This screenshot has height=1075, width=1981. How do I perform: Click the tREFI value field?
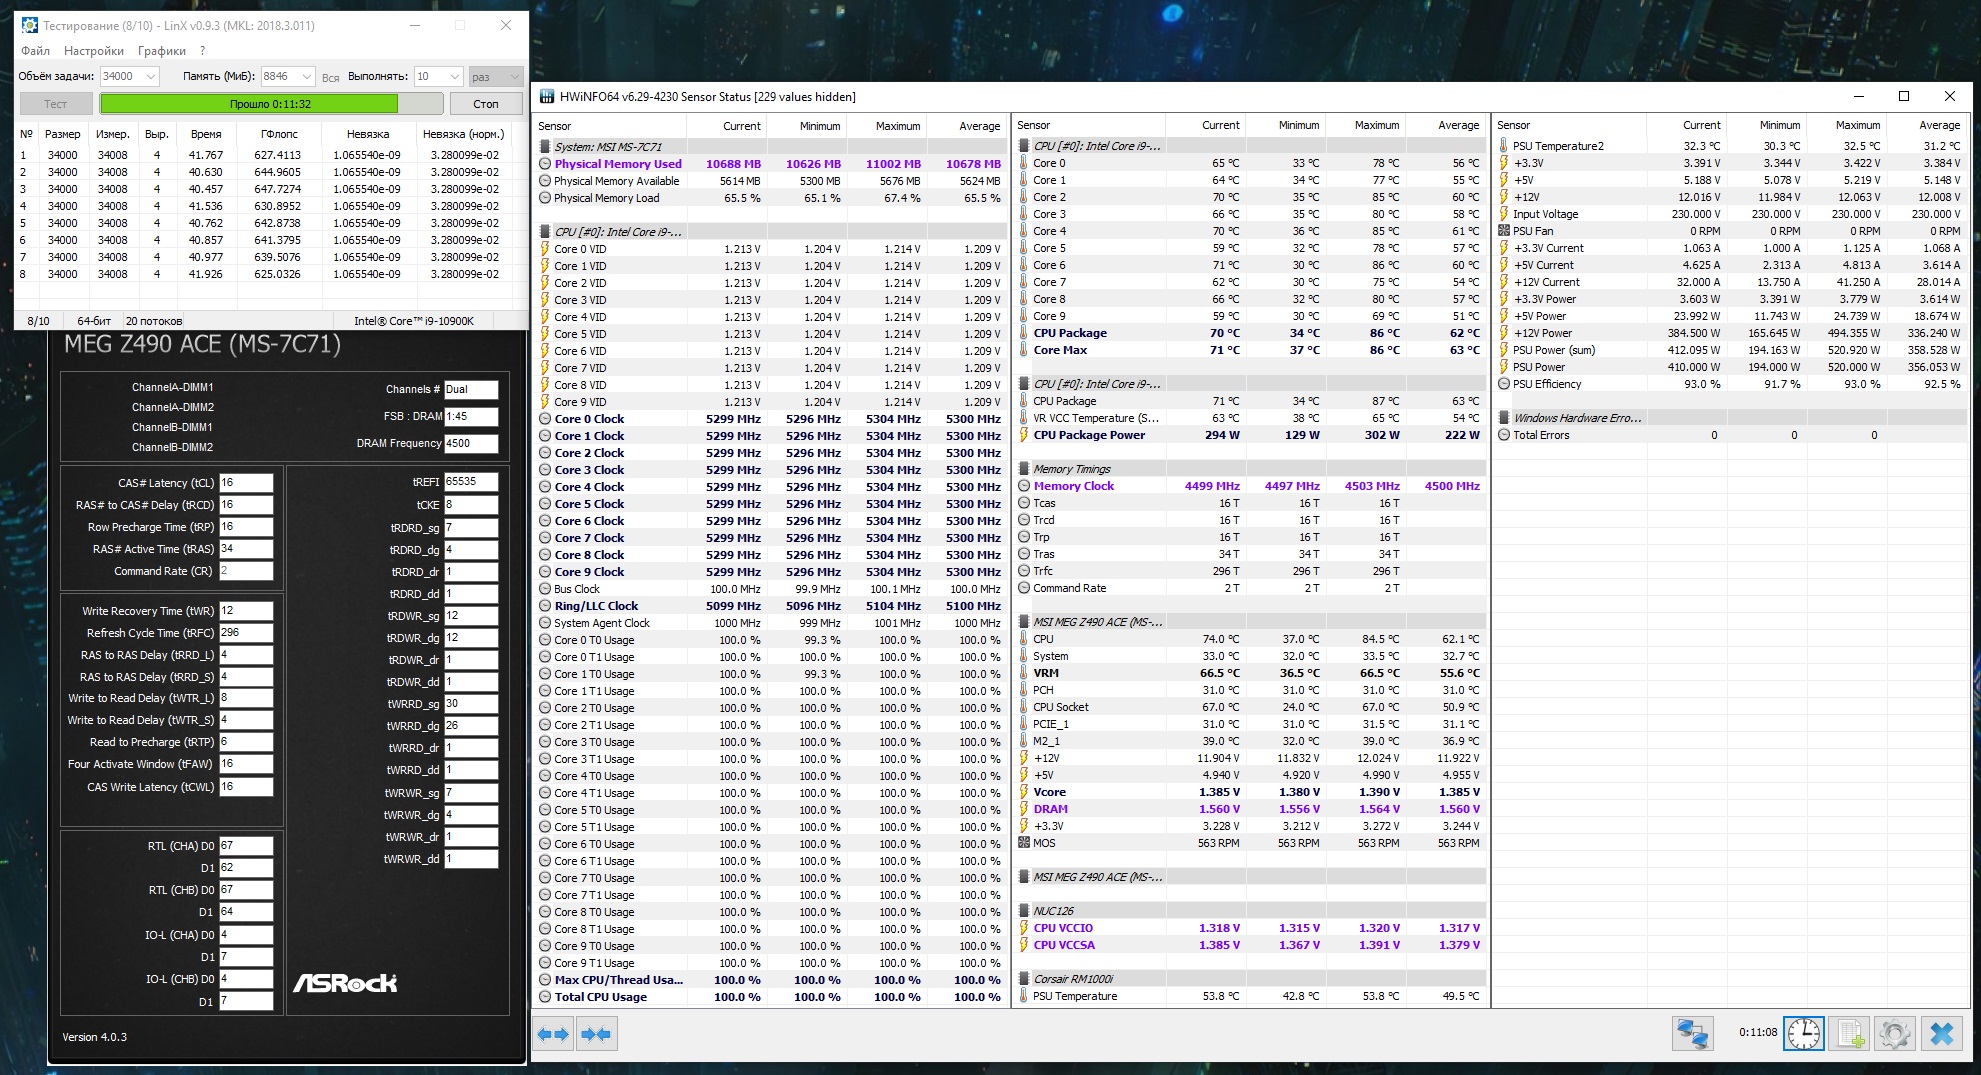[471, 482]
